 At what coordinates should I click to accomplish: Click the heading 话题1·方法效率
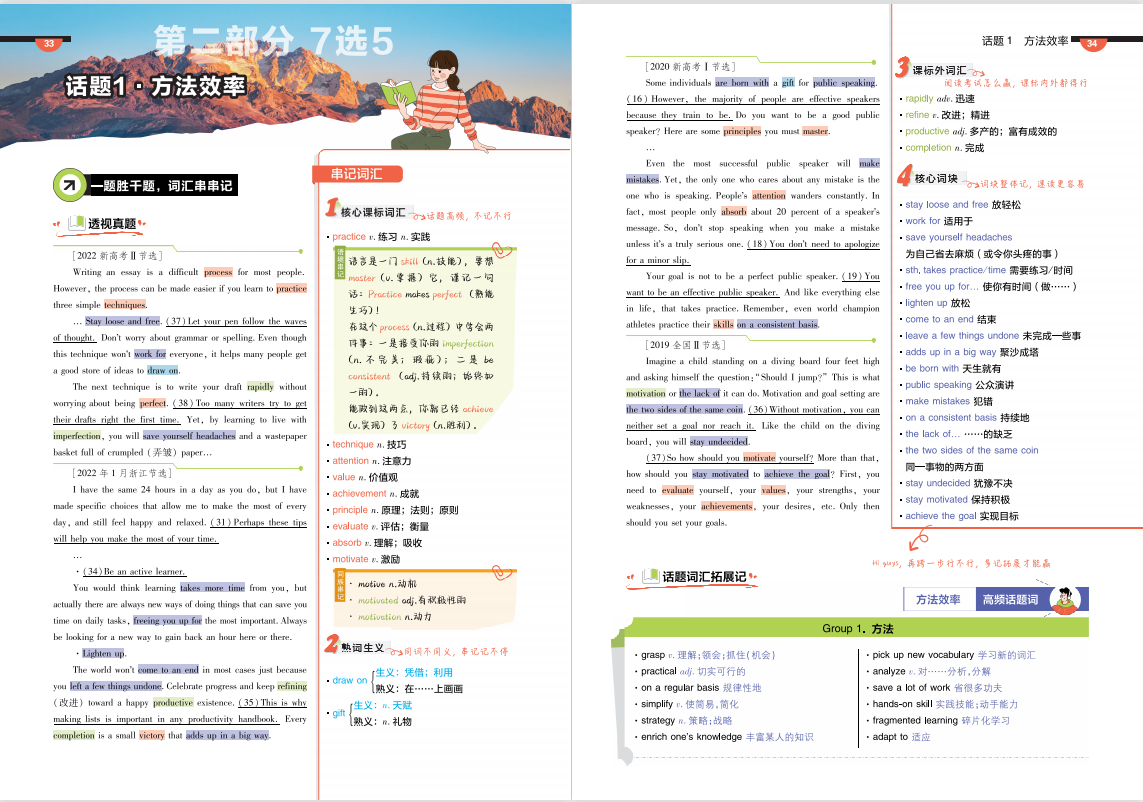155,86
